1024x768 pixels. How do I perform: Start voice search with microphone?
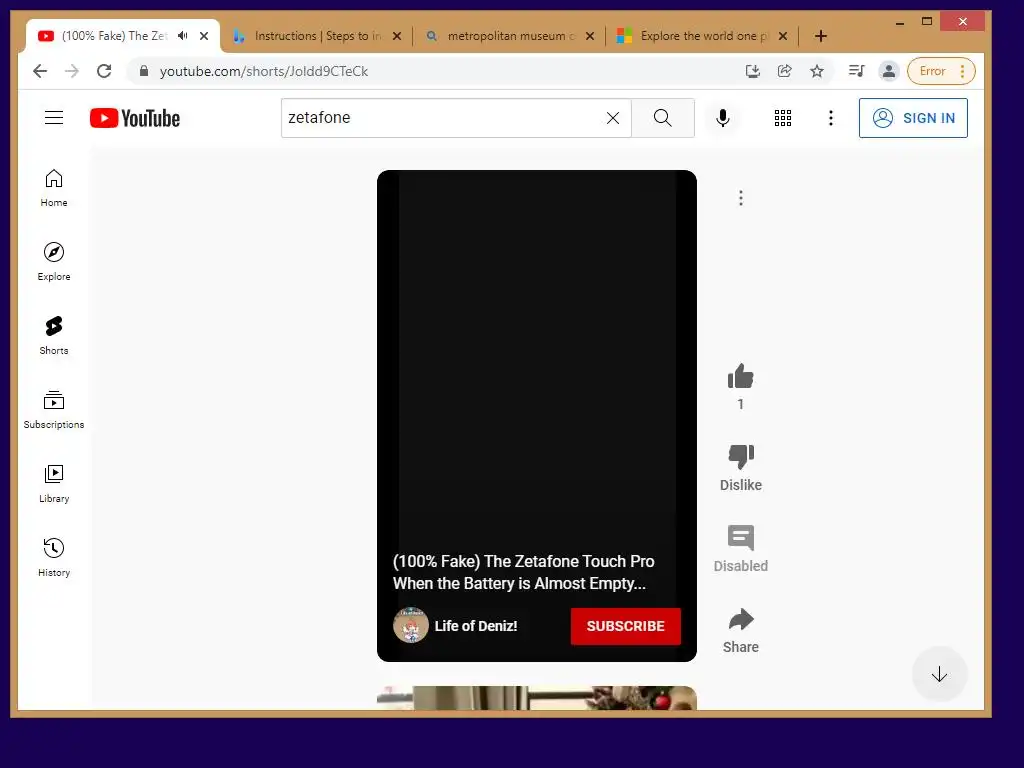[x=722, y=118]
